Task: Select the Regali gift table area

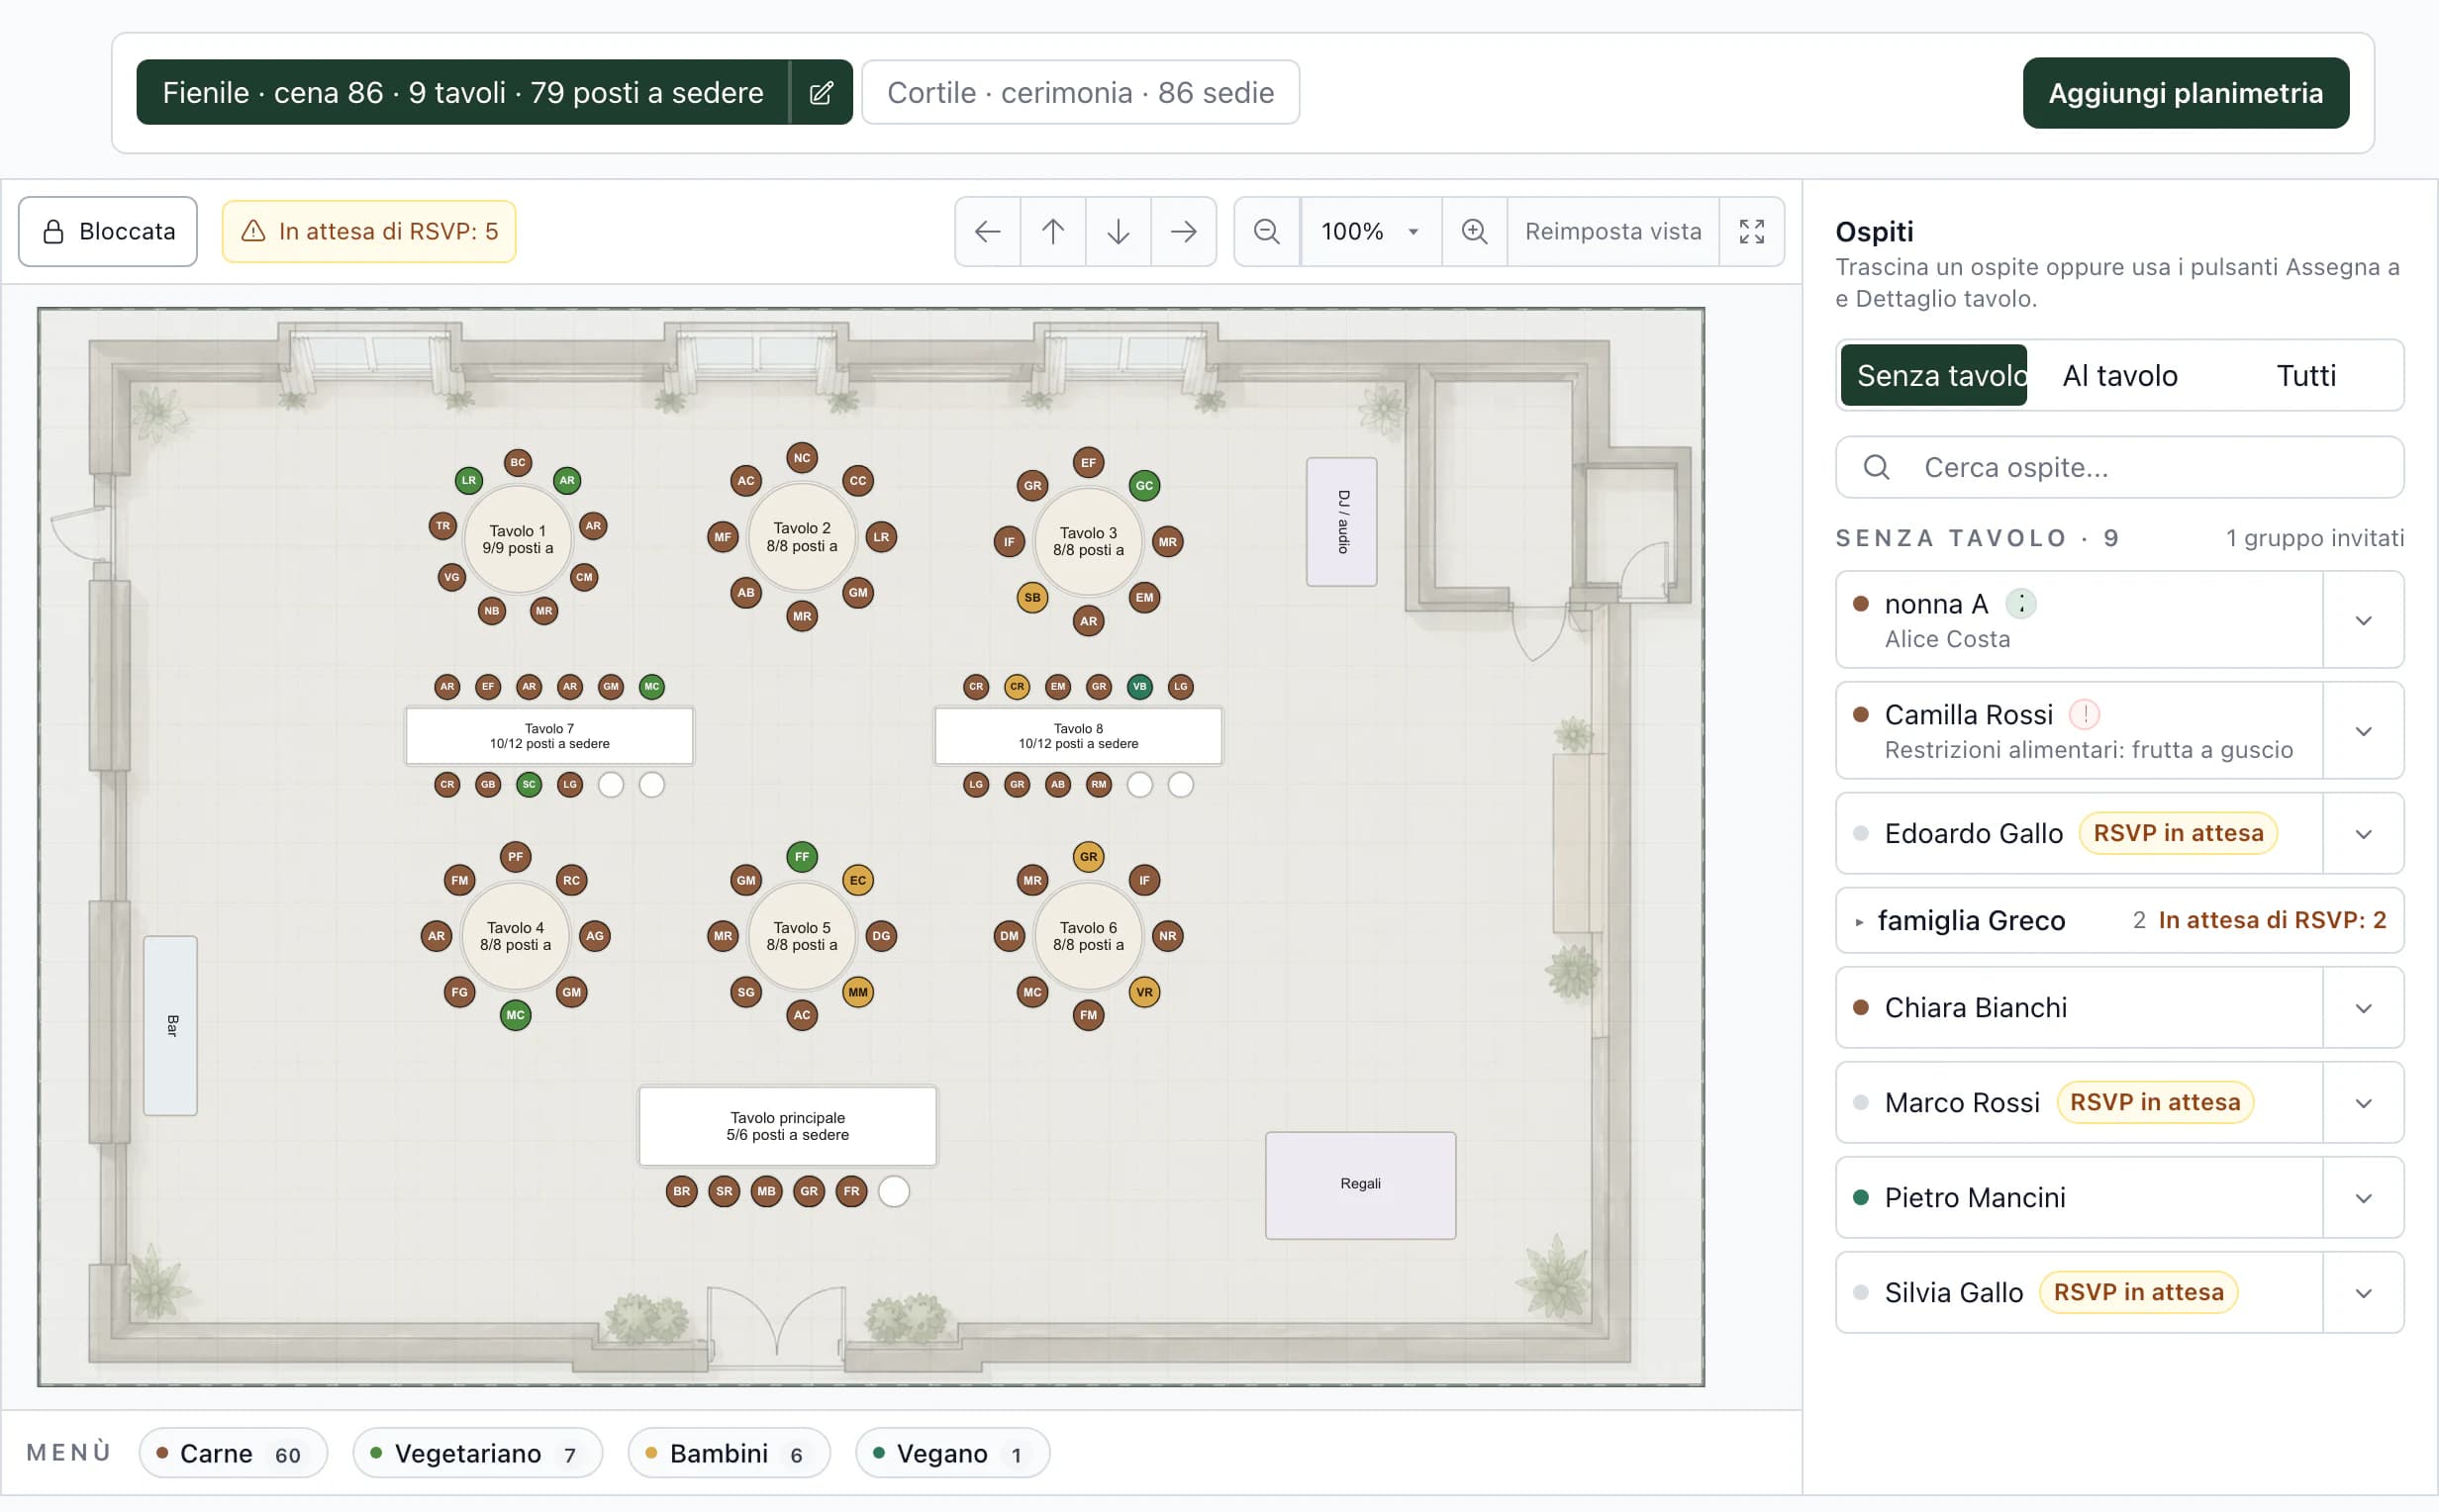Action: (x=1360, y=1185)
